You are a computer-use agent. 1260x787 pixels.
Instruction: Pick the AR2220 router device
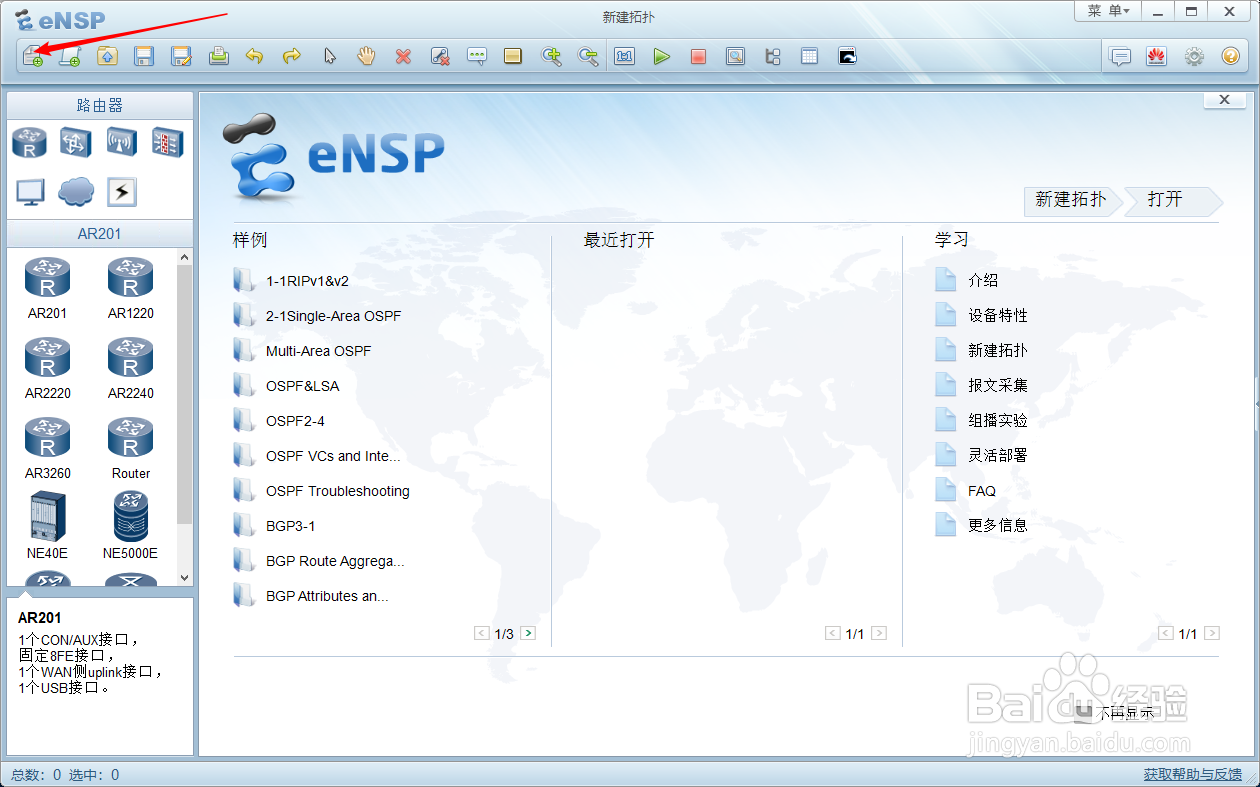click(48, 367)
